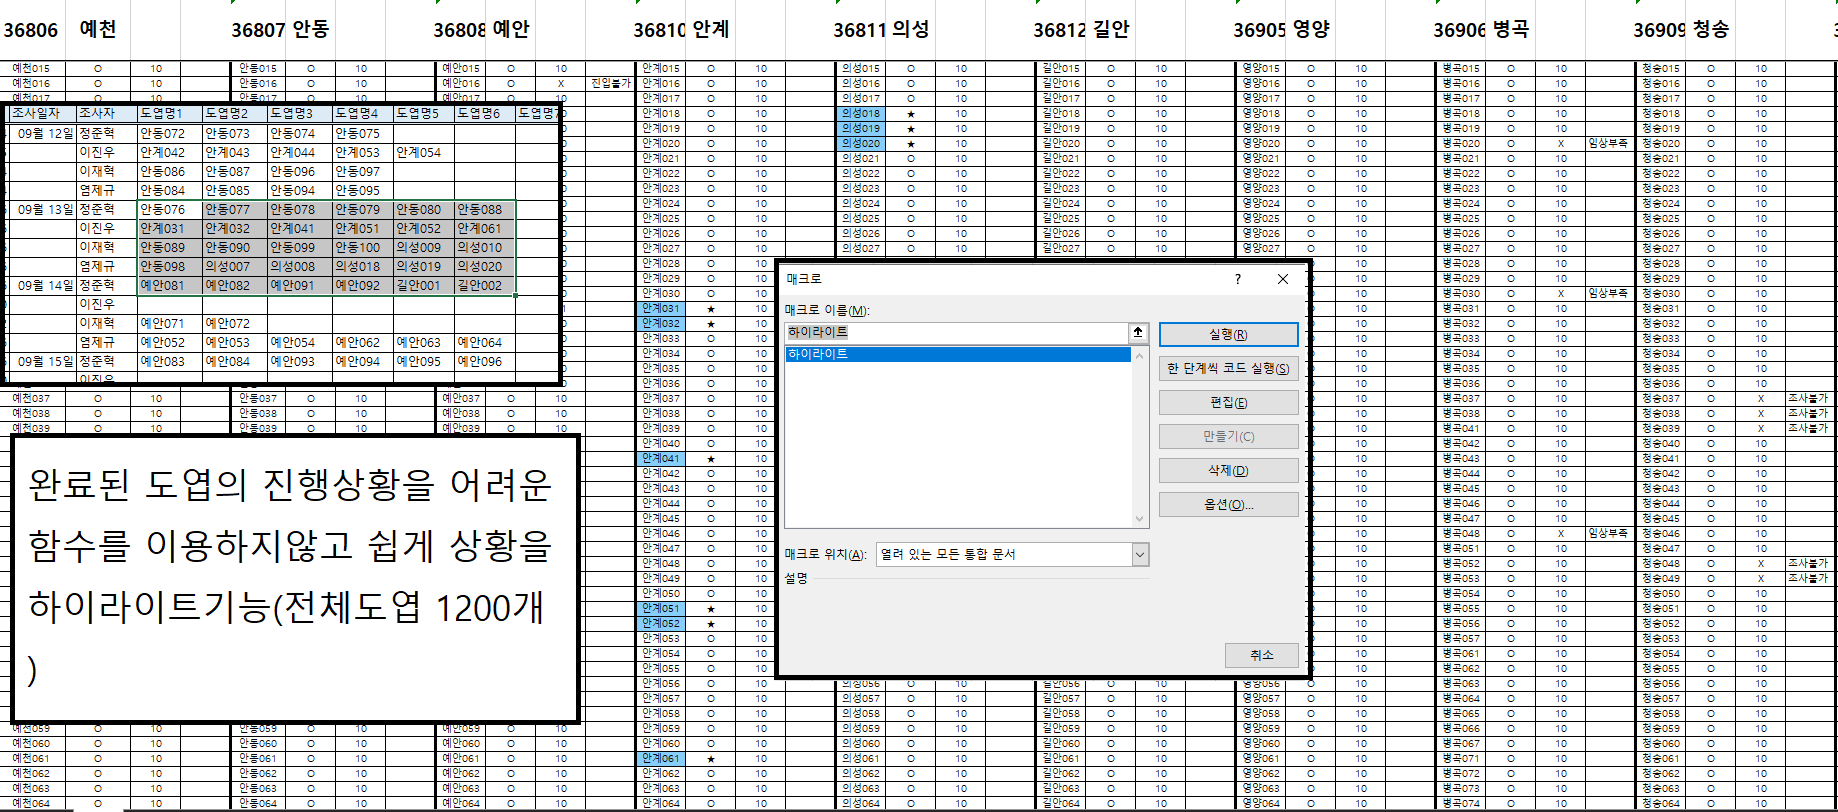
Task: Select cell 병곡015 in 병곡 column
Action: click(x=1461, y=69)
